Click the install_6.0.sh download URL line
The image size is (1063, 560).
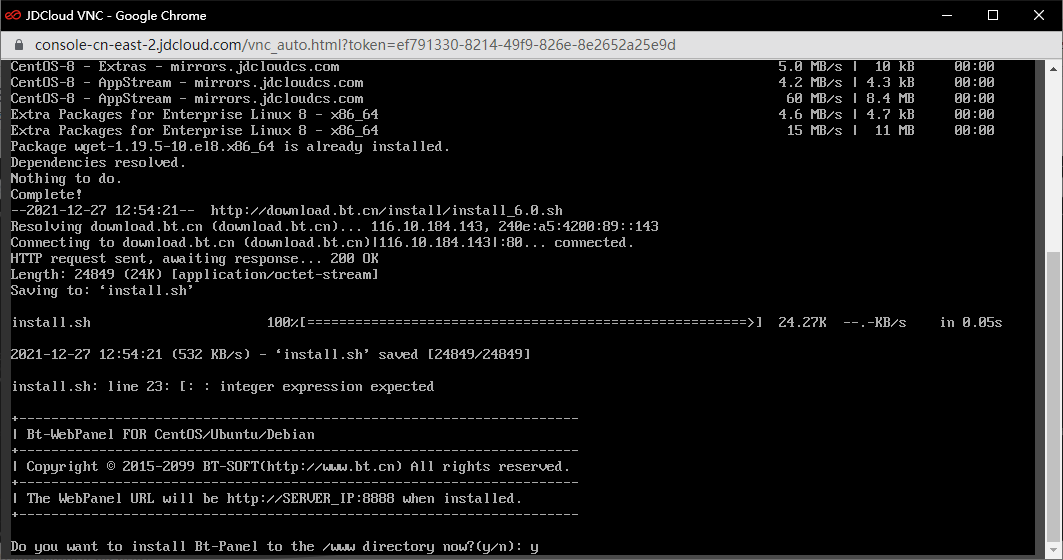pyautogui.click(x=286, y=211)
